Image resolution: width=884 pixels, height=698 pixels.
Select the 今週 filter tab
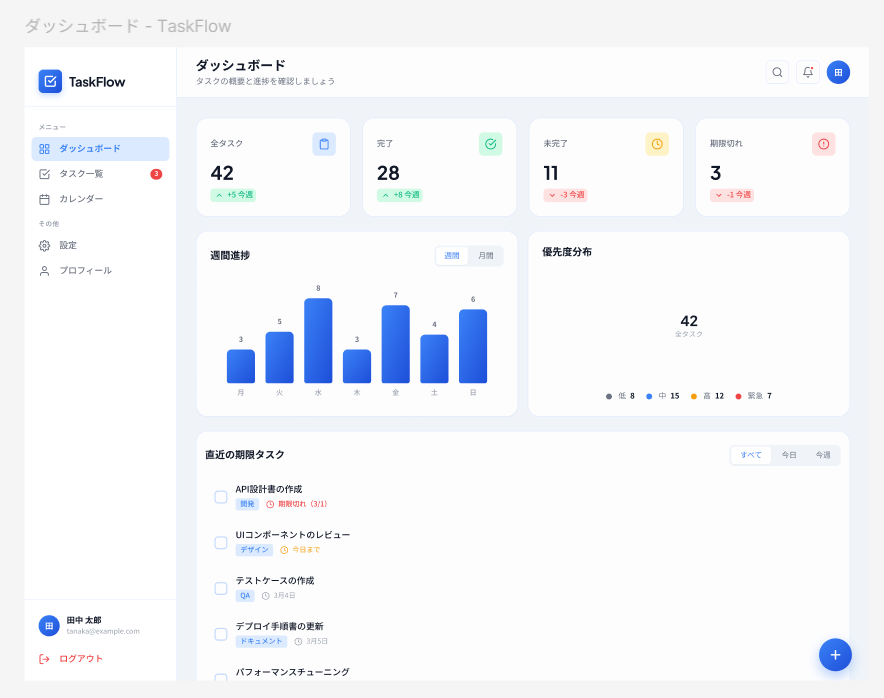point(823,455)
